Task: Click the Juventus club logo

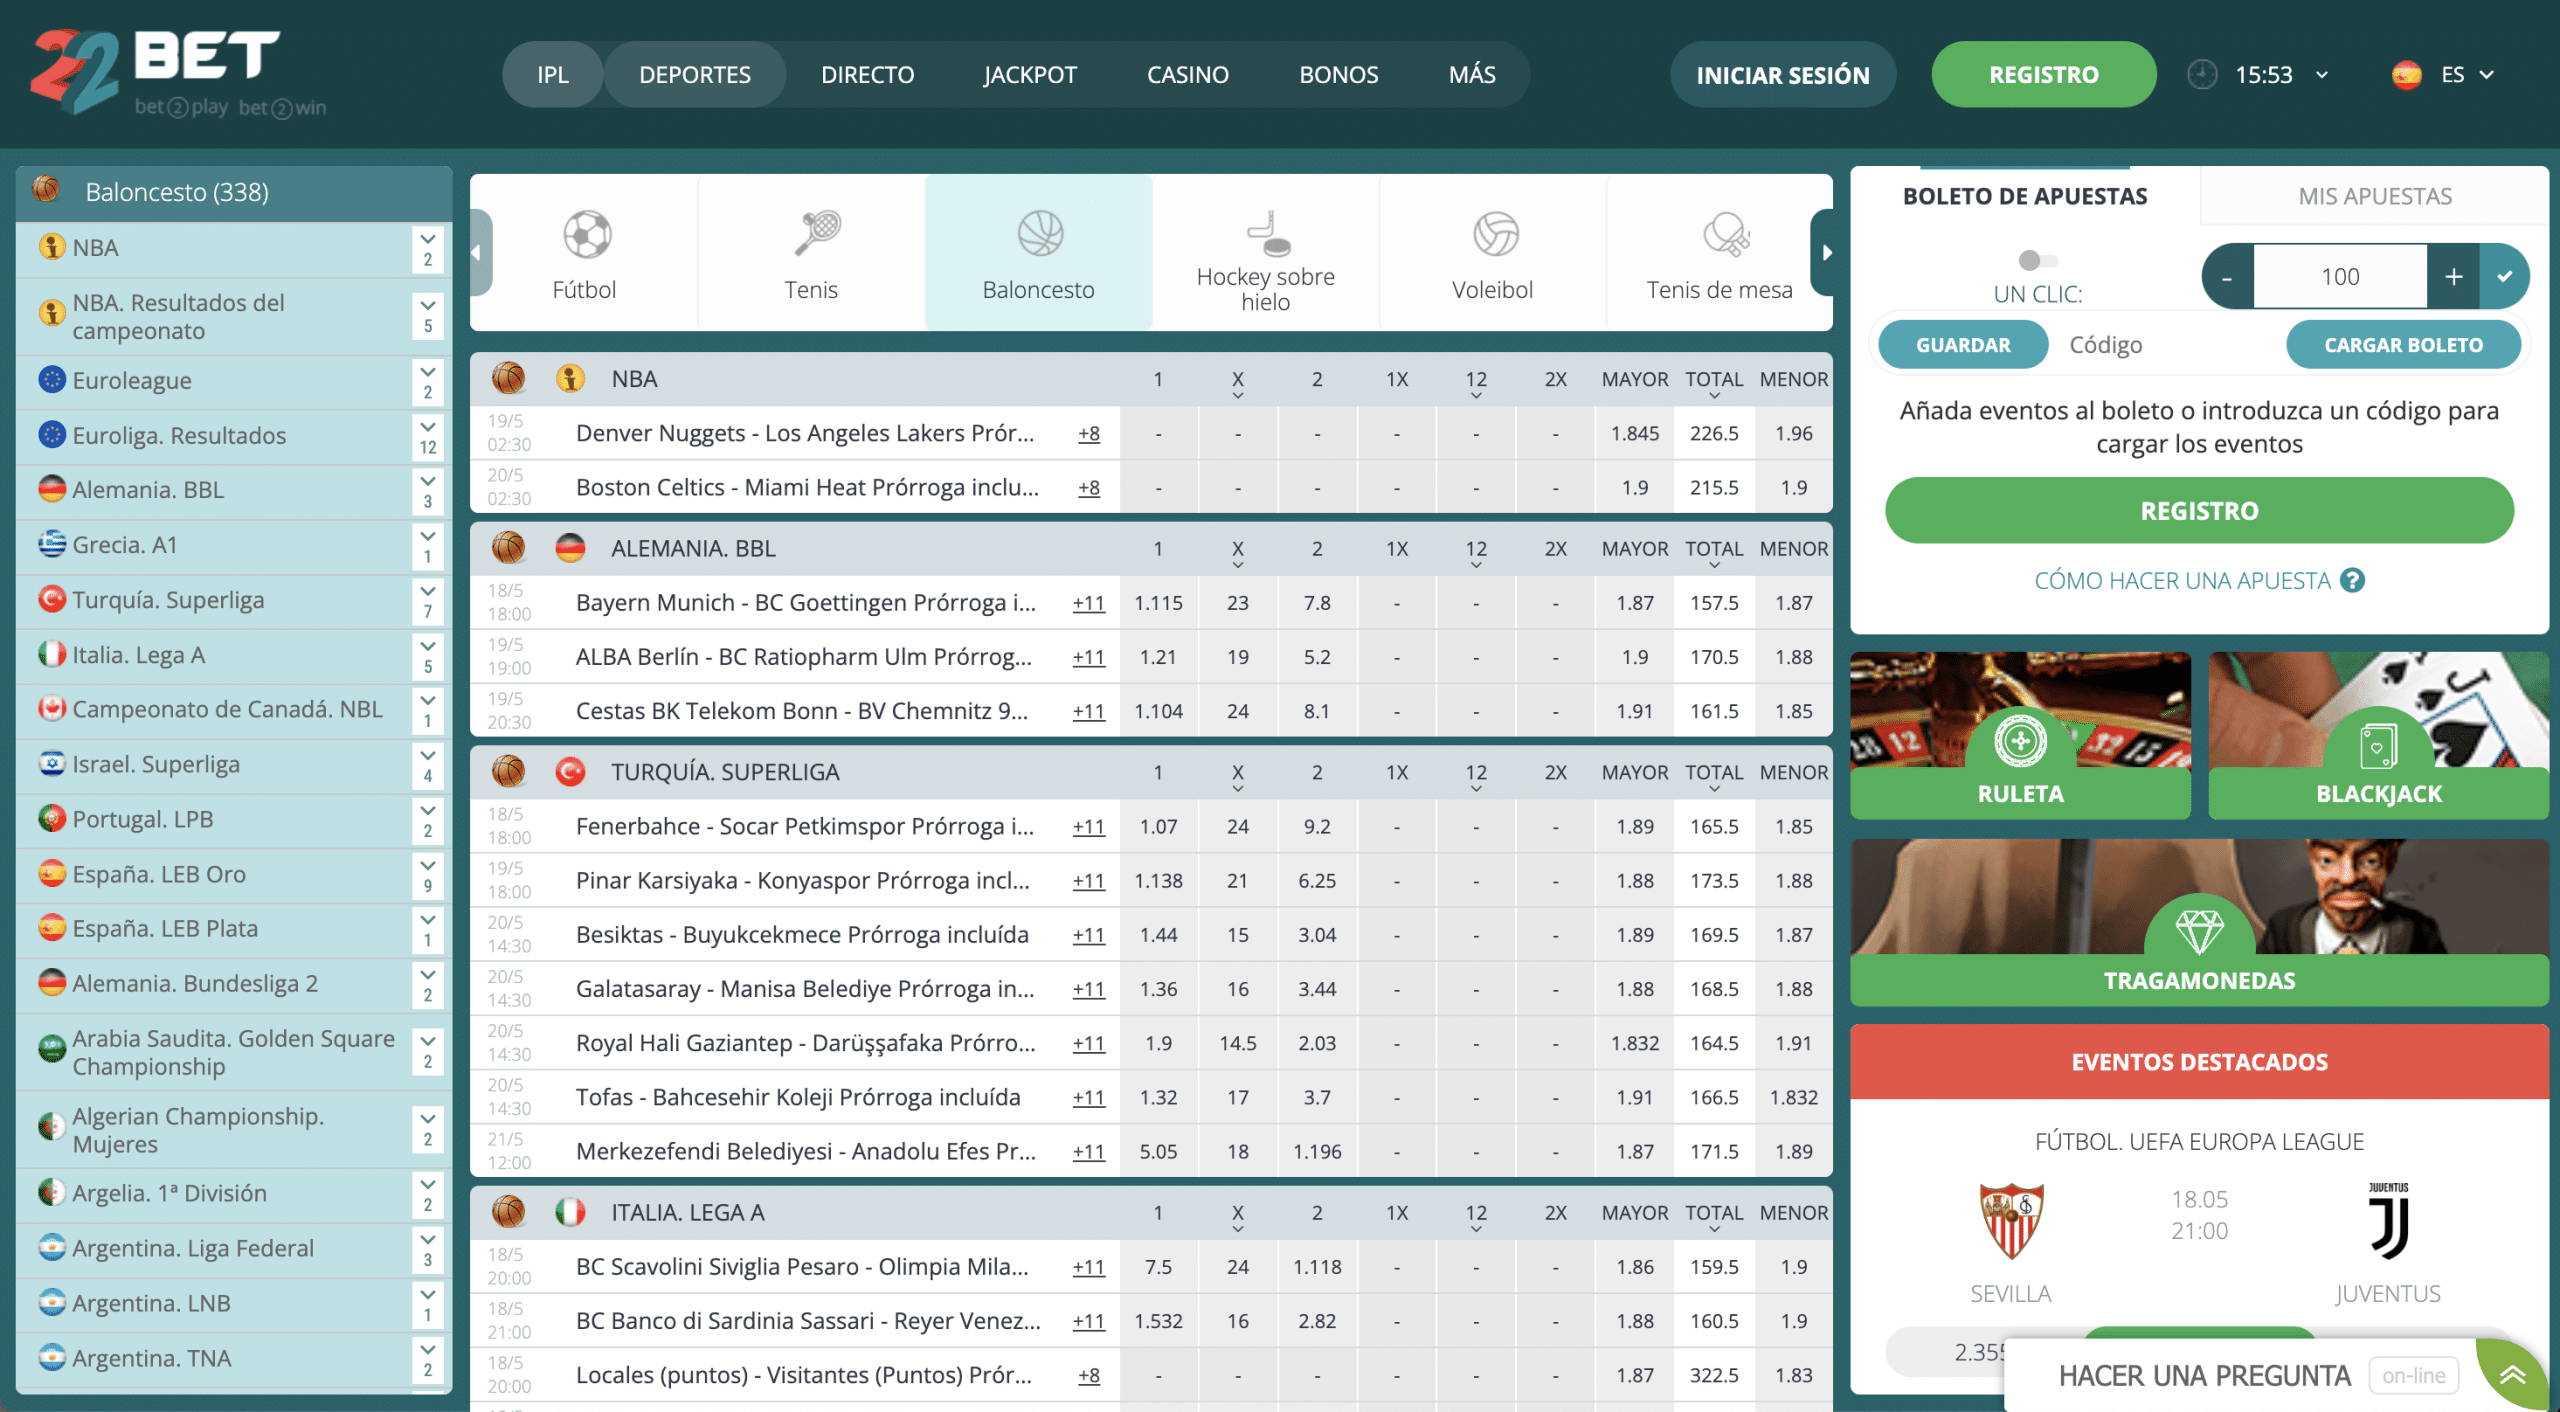Action: [2388, 1221]
